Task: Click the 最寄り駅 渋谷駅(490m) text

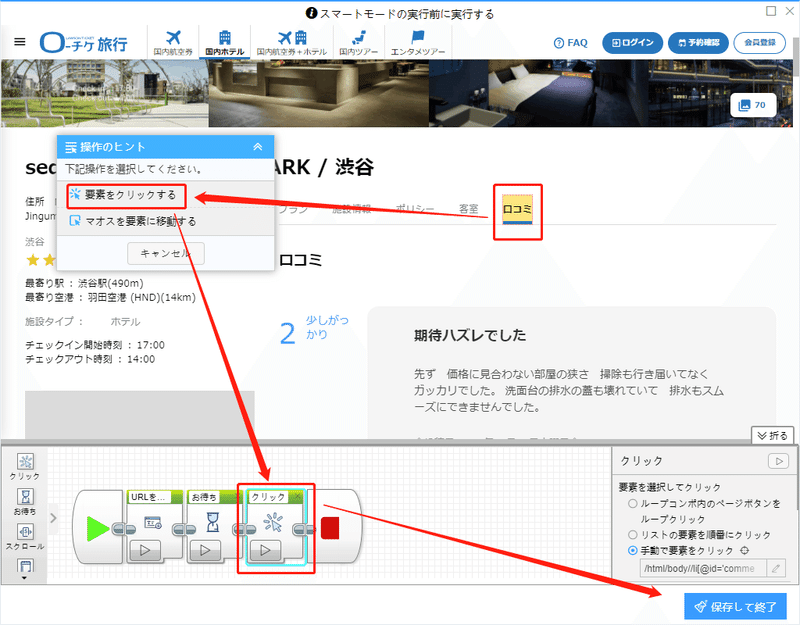Action: tap(84, 283)
